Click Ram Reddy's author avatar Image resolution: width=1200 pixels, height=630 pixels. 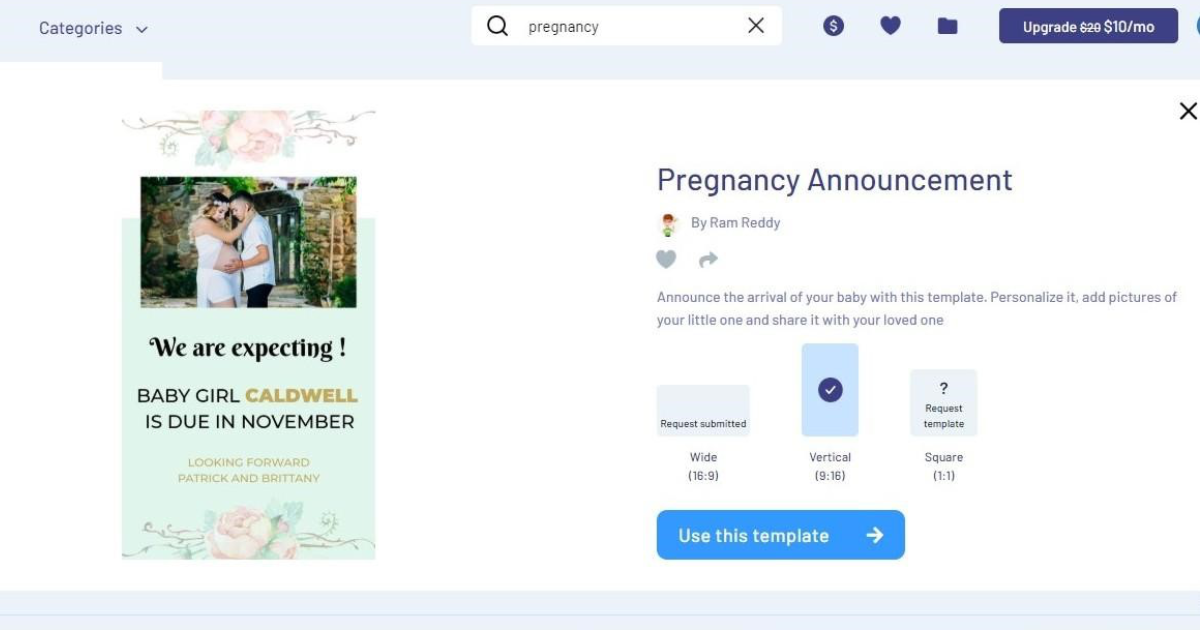coord(669,223)
